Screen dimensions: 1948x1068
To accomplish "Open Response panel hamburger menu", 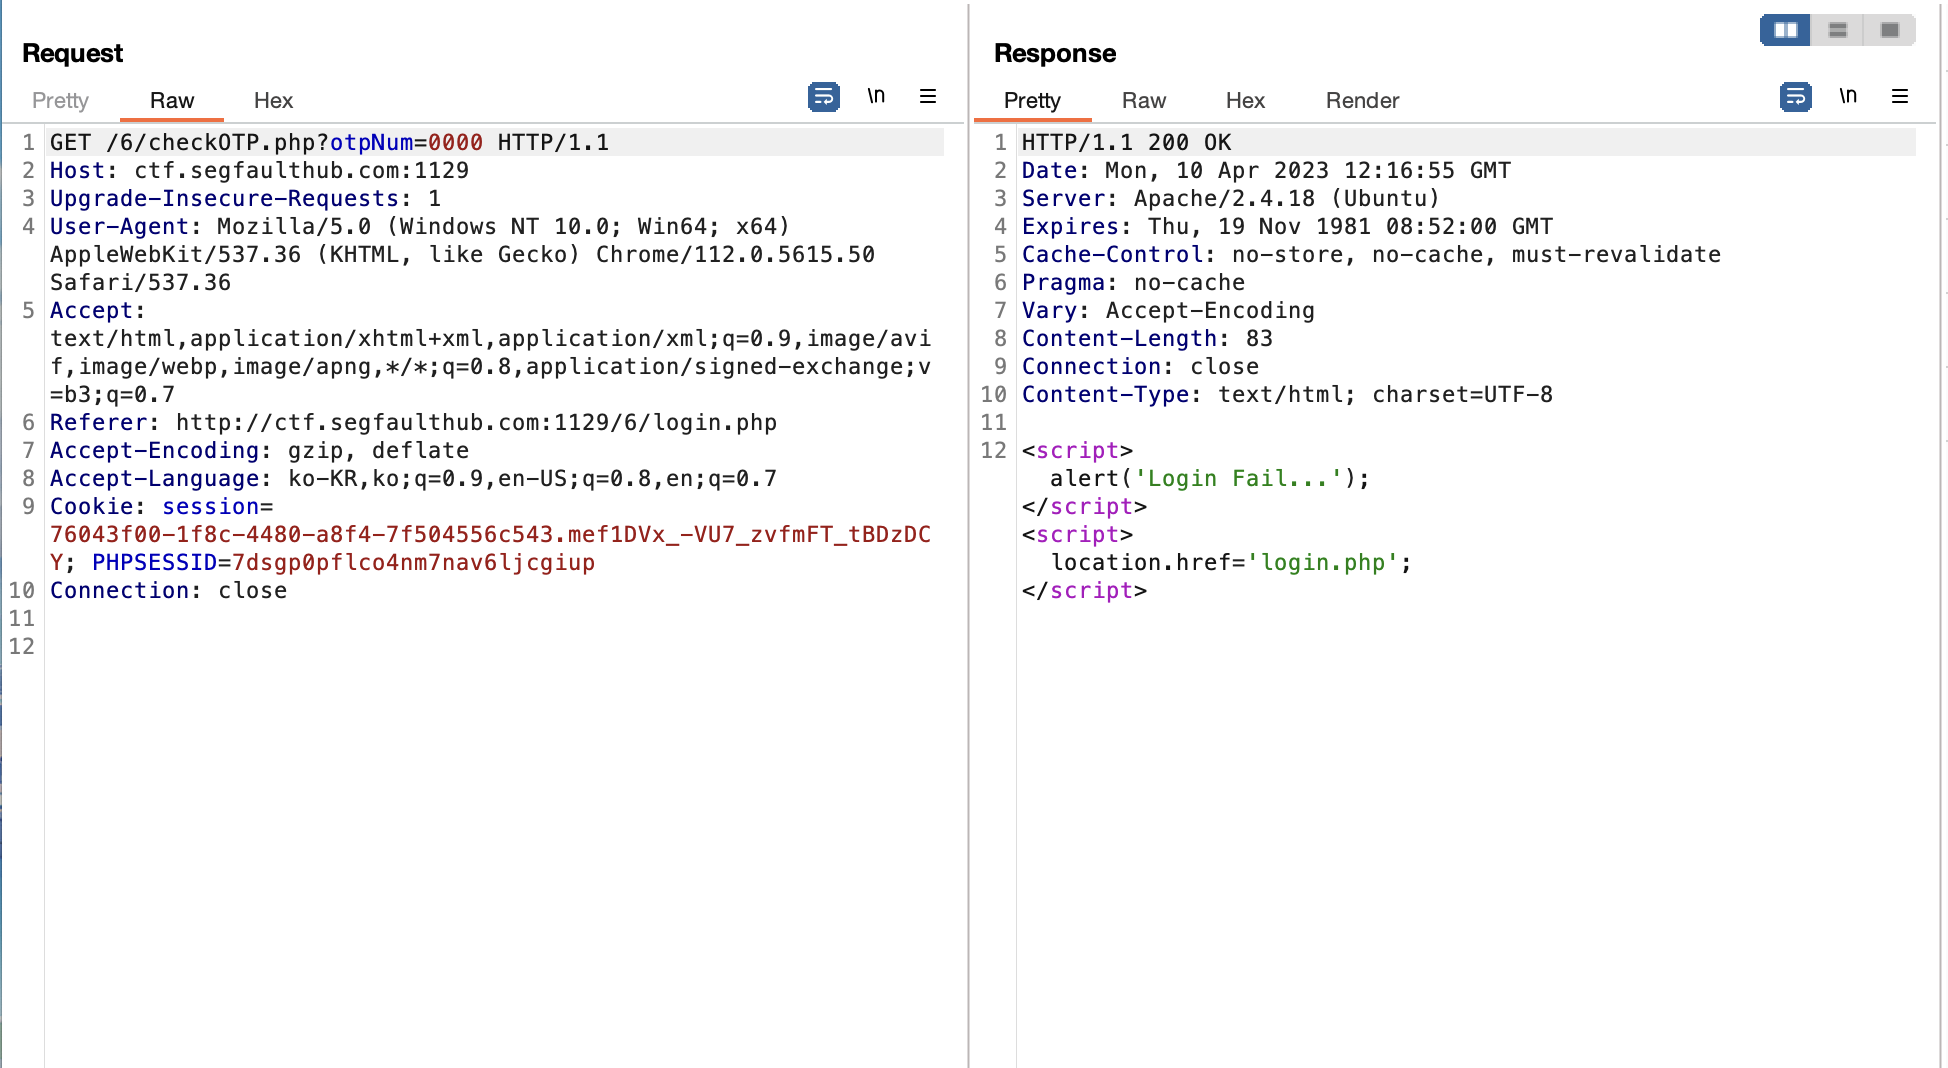I will tap(1900, 96).
